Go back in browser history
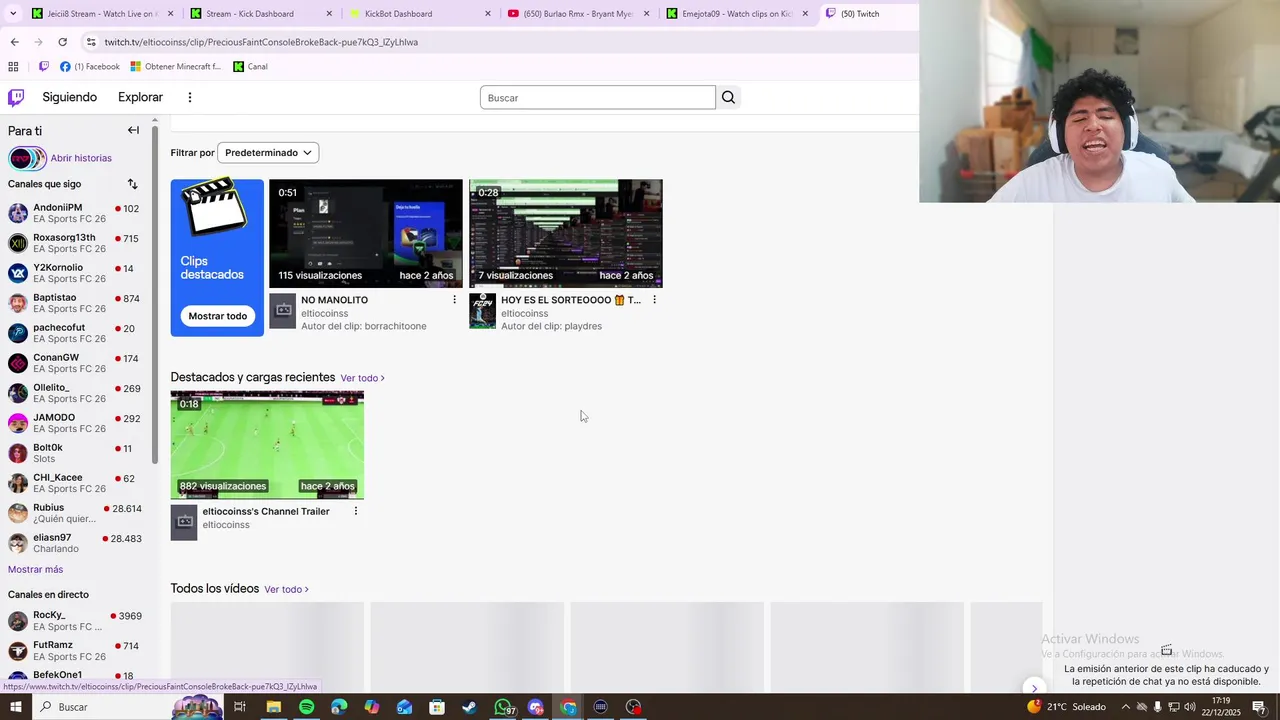 [x=14, y=42]
